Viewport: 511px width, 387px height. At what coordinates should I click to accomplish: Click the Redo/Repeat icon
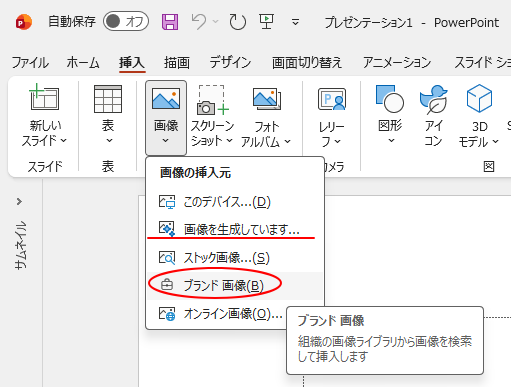click(x=237, y=22)
